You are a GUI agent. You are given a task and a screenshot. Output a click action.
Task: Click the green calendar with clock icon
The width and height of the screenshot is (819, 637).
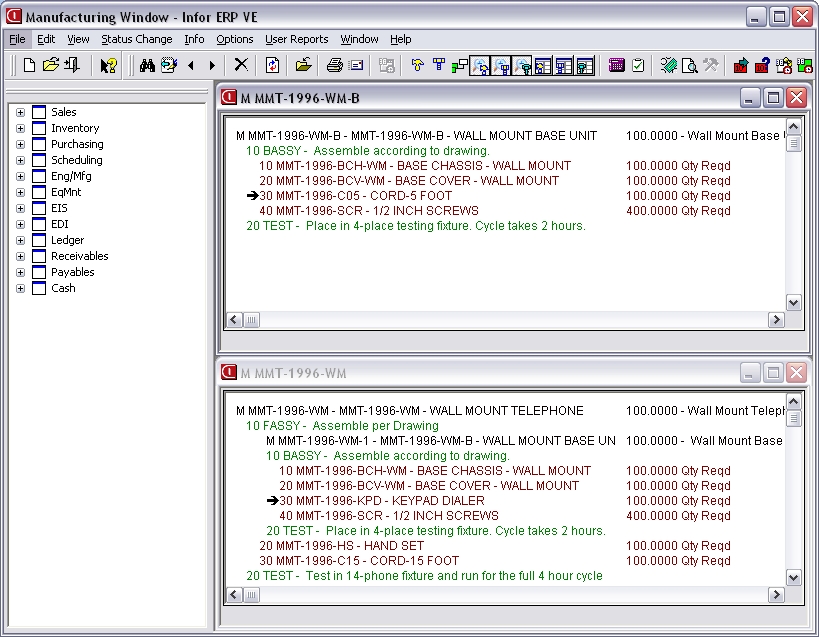804,65
